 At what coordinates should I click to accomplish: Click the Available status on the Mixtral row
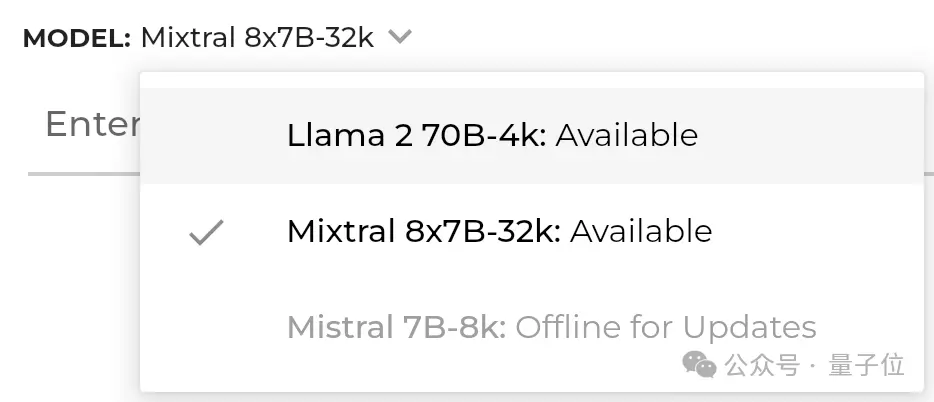click(x=641, y=232)
